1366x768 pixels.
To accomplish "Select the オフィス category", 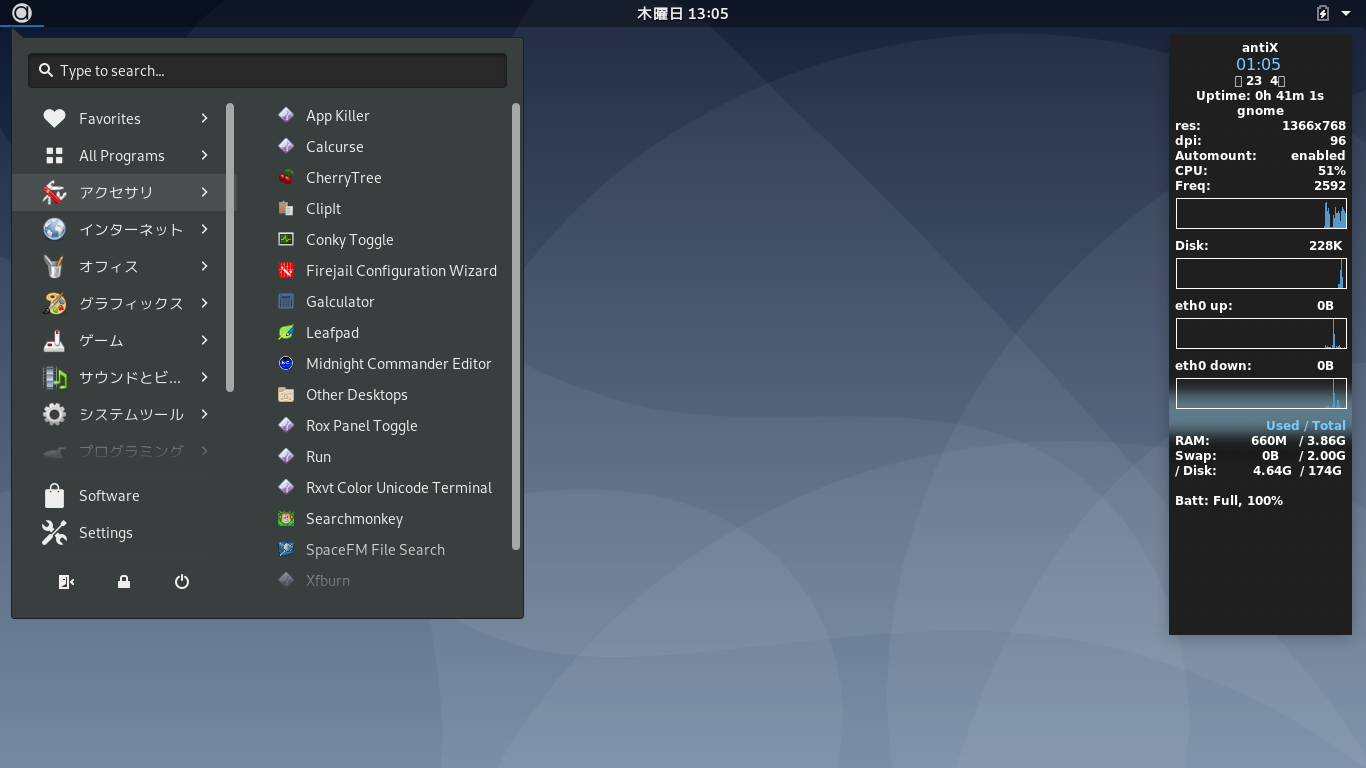I will point(124,266).
